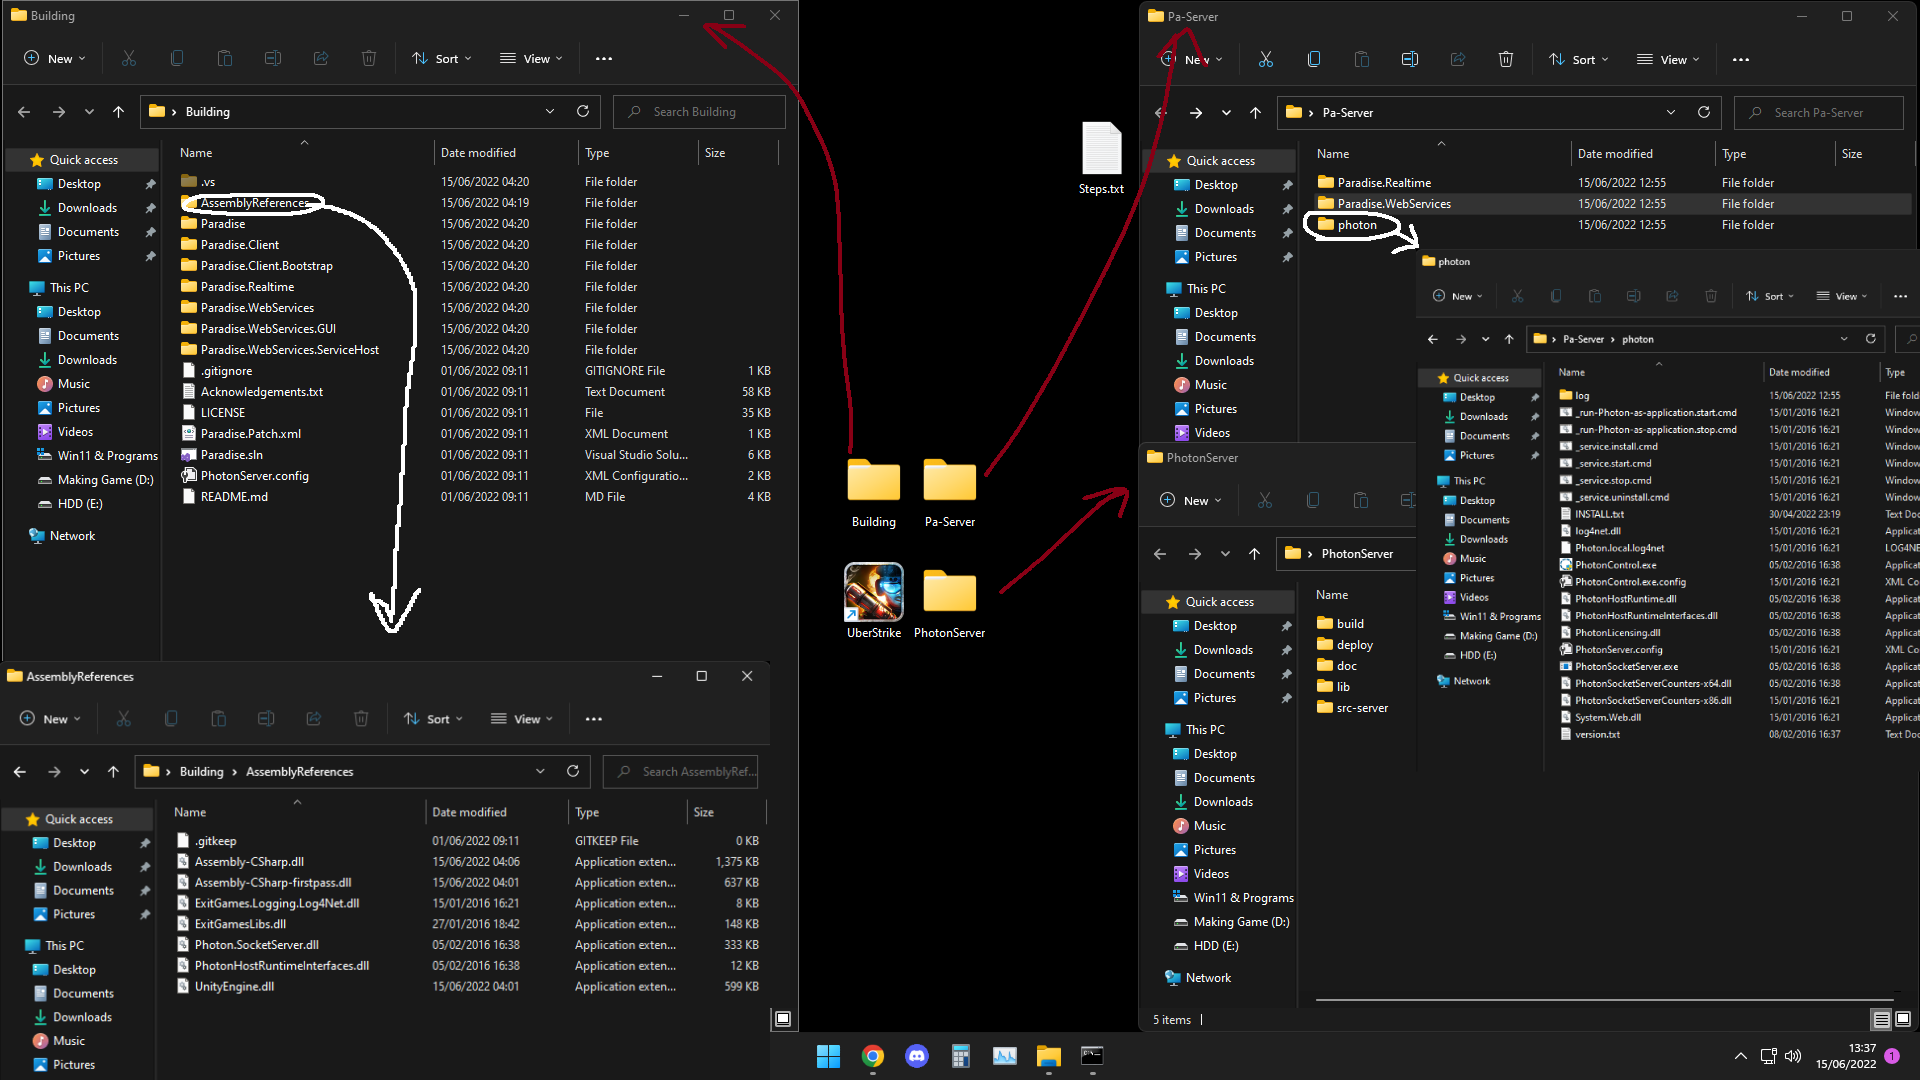Sort by Size column in AssemblyReferences window
The height and width of the screenshot is (1080, 1920).
pos(704,812)
